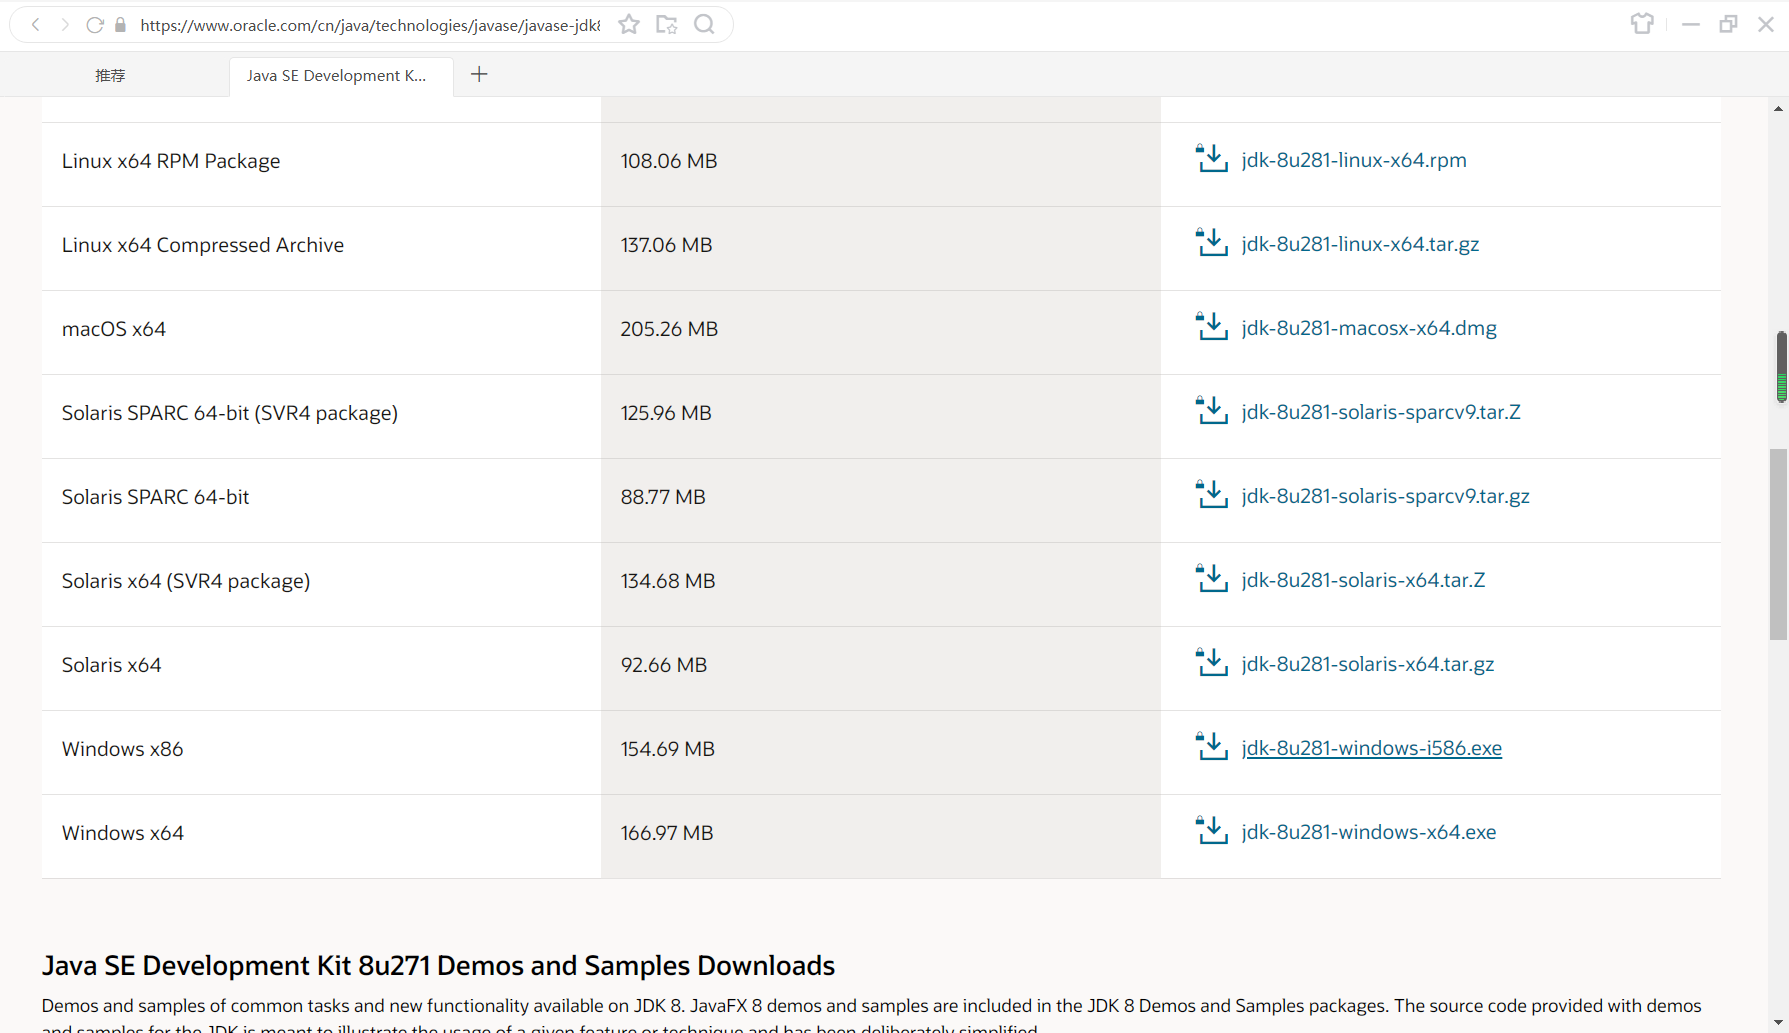Screen dimensions: 1789x1033
Task: Click download icon for jdk-8u281-solaris-x64.tar.gz
Action: (x=1212, y=662)
